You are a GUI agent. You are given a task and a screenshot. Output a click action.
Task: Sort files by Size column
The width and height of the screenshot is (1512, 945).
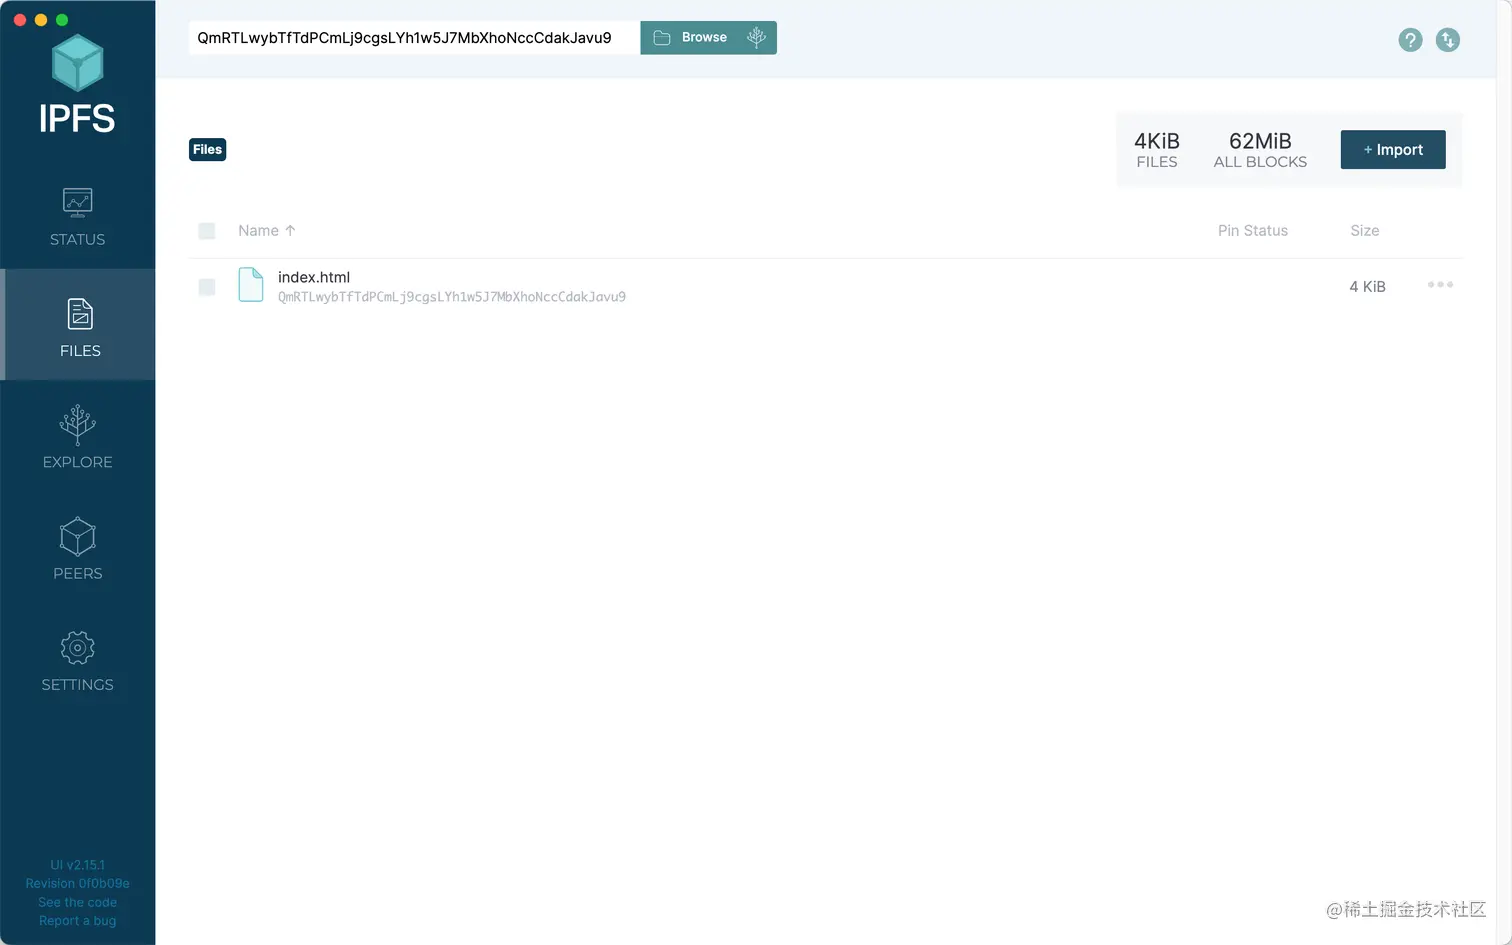[1365, 231]
